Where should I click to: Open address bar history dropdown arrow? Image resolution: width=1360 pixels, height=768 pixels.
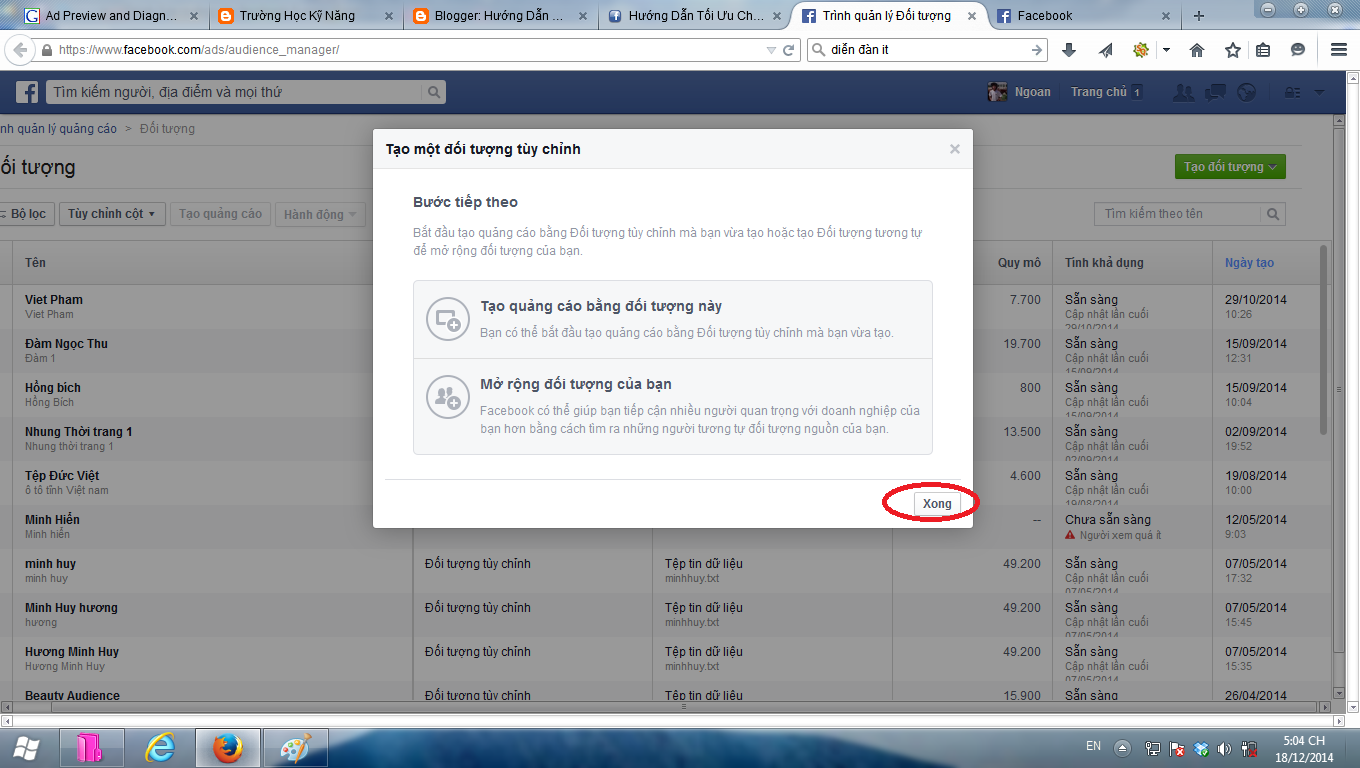coord(770,50)
